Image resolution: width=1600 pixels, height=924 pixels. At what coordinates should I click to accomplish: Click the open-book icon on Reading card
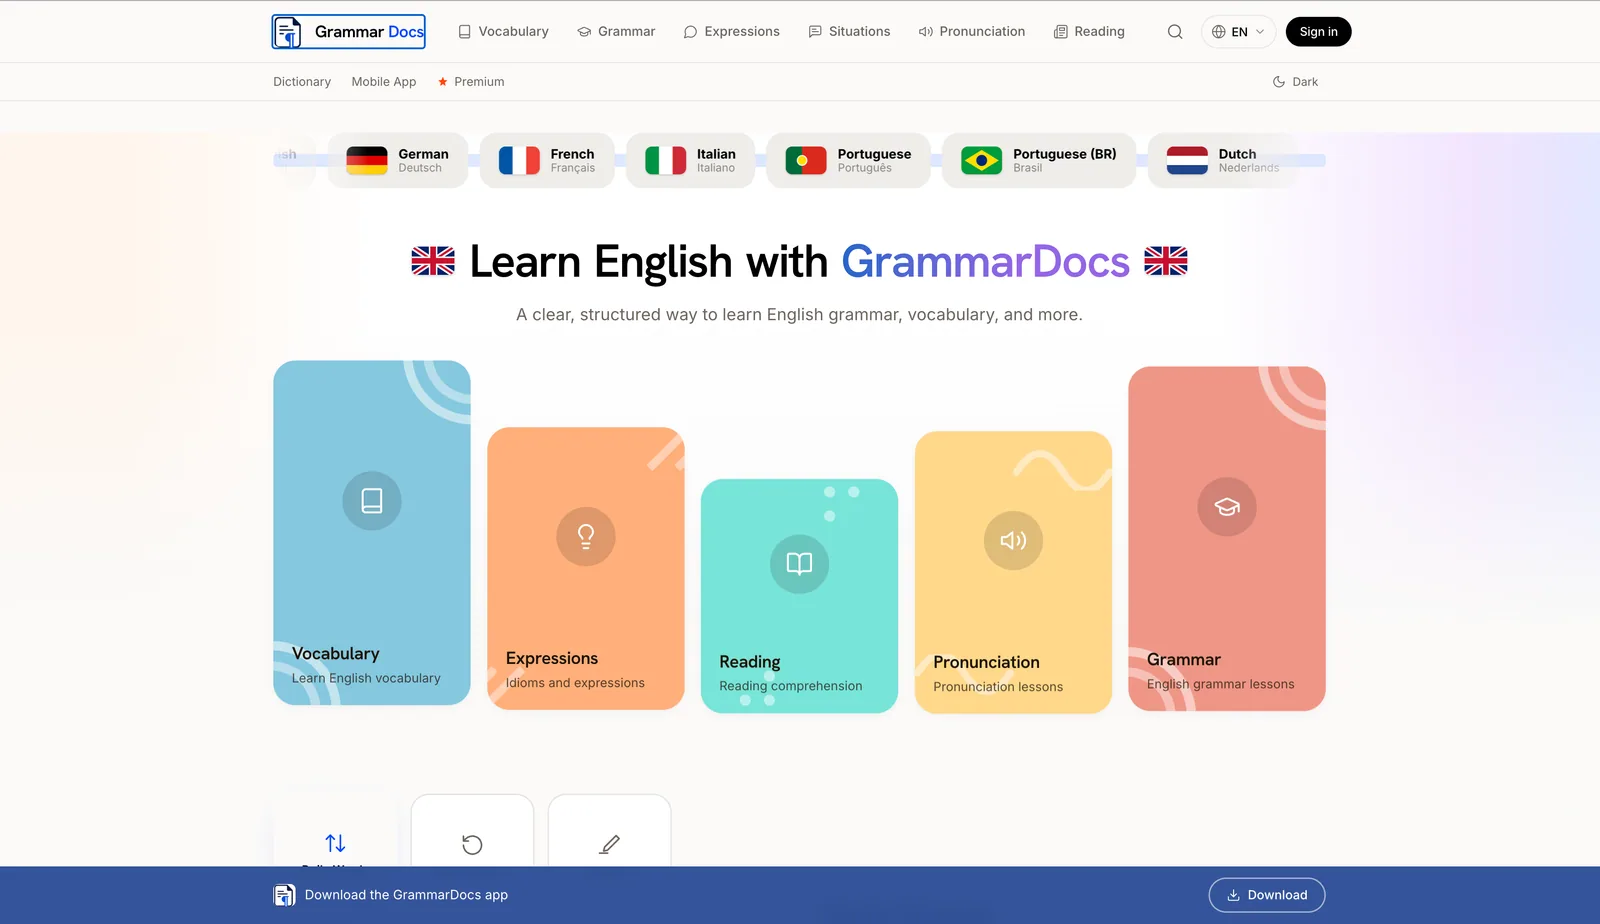pyautogui.click(x=799, y=564)
